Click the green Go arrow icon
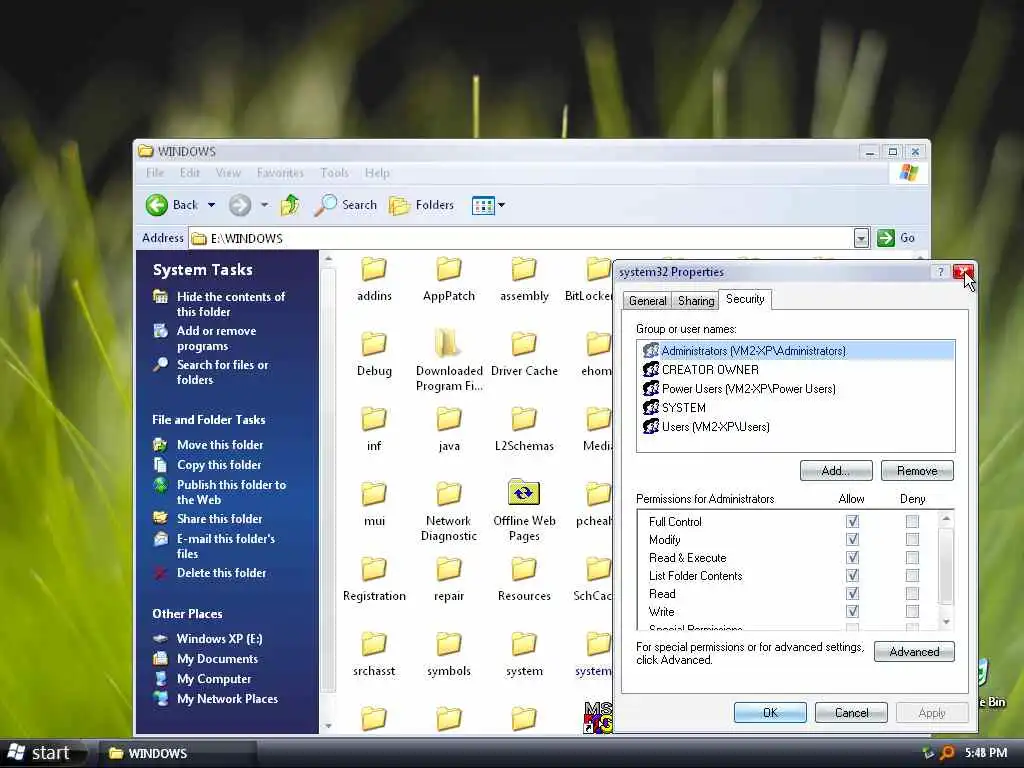The image size is (1024, 768). tap(886, 238)
